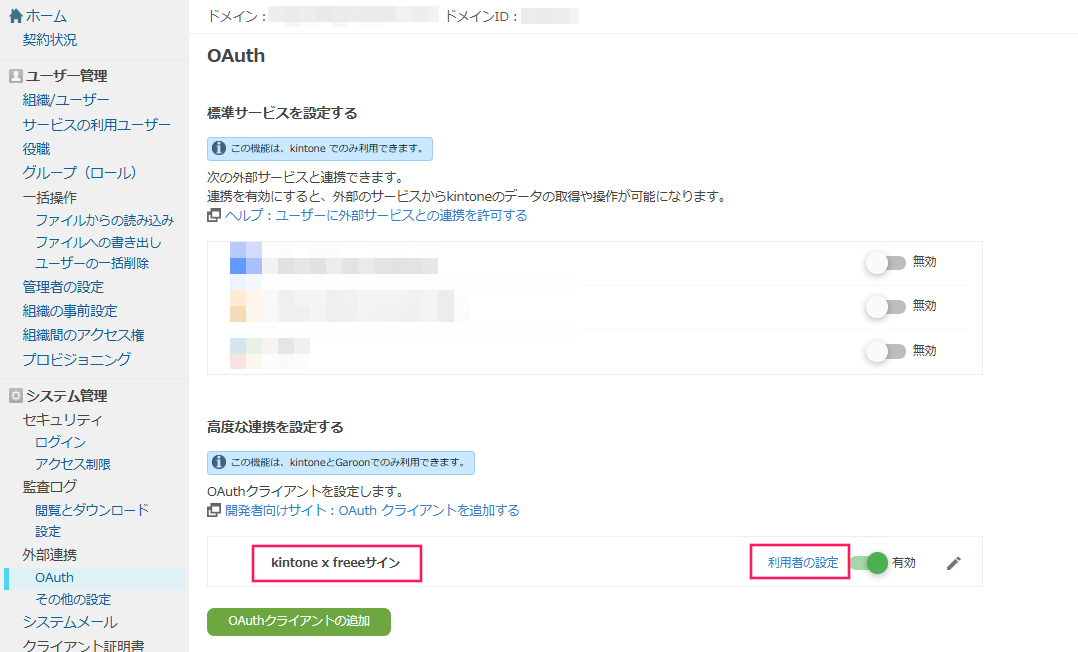The image size is (1078, 652).
Task: Click the OAuthクライアントの追加 button
Action: (299, 621)
